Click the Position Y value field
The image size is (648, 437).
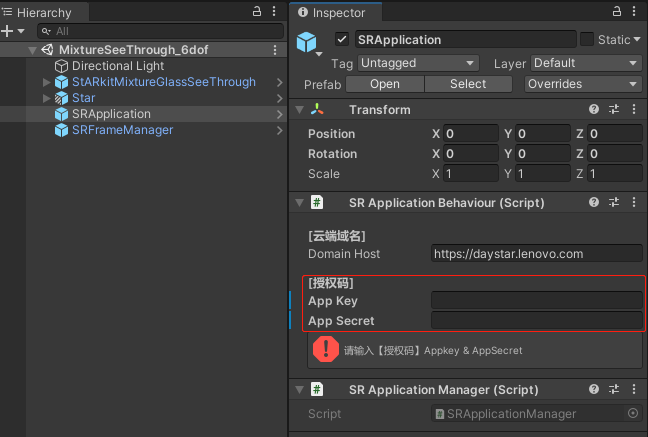coord(543,134)
